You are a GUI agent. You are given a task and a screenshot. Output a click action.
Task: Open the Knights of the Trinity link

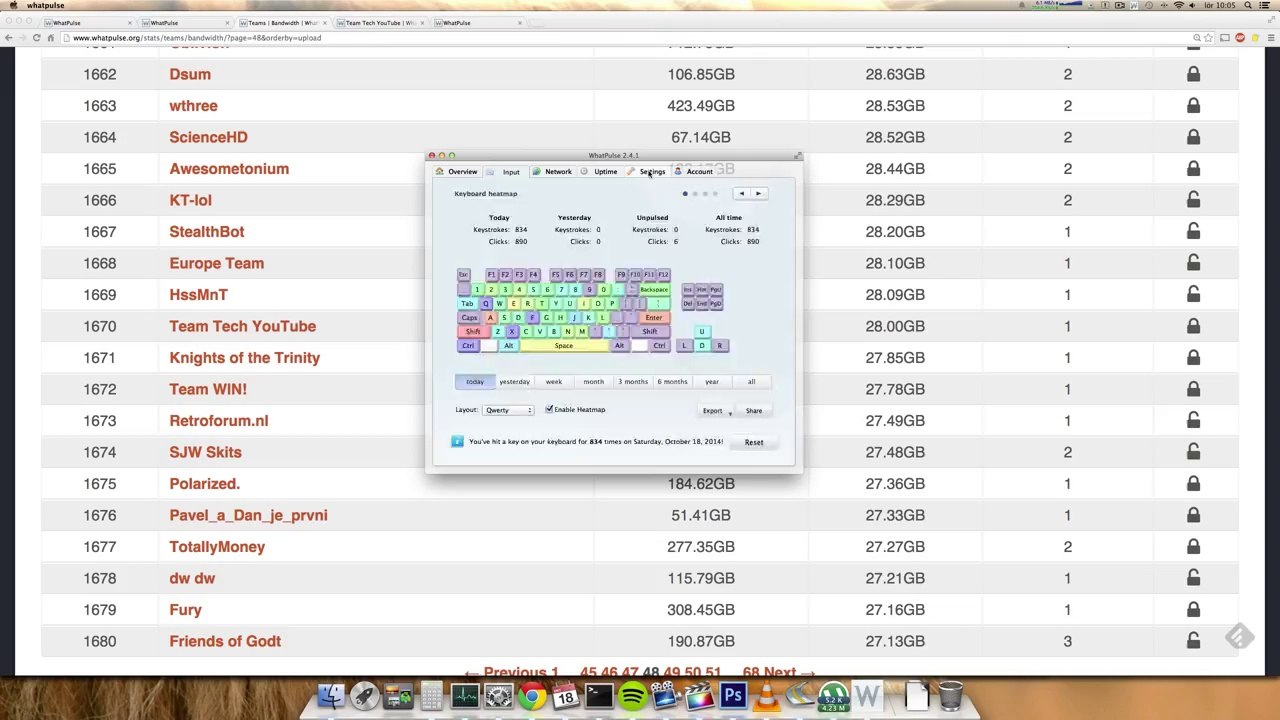pyautogui.click(x=245, y=358)
